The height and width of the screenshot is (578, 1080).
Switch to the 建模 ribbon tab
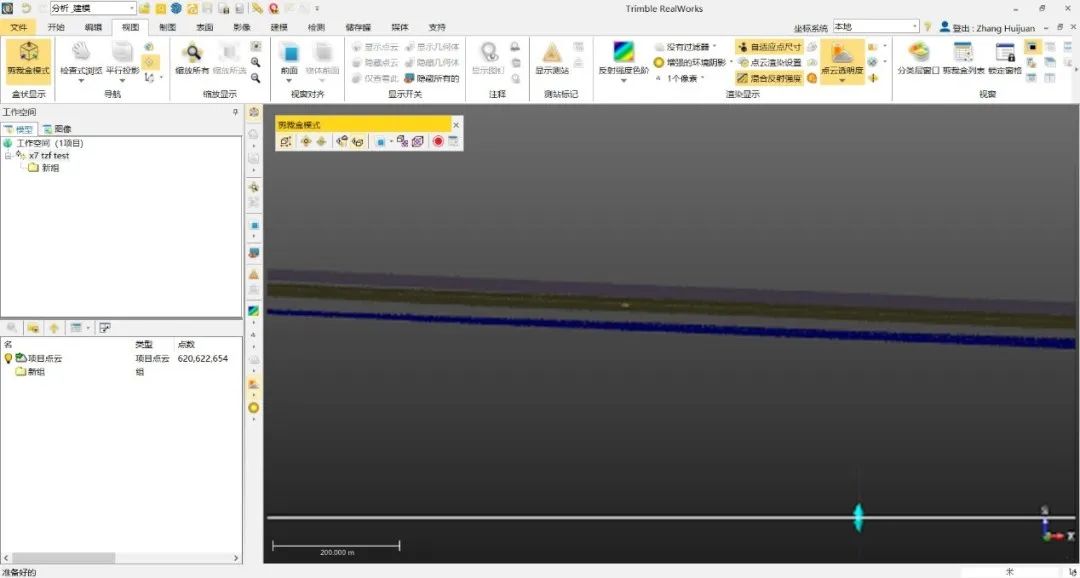pos(277,27)
